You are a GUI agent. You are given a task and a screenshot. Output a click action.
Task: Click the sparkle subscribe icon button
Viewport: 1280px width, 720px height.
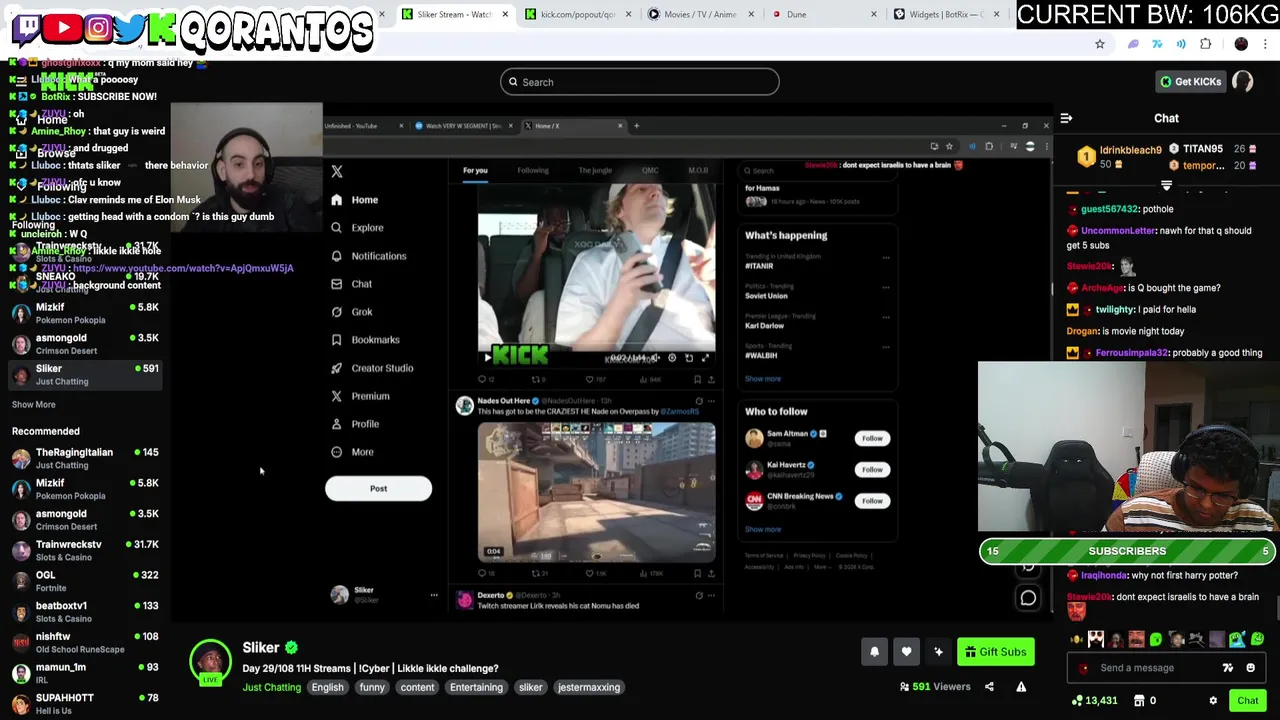(938, 652)
